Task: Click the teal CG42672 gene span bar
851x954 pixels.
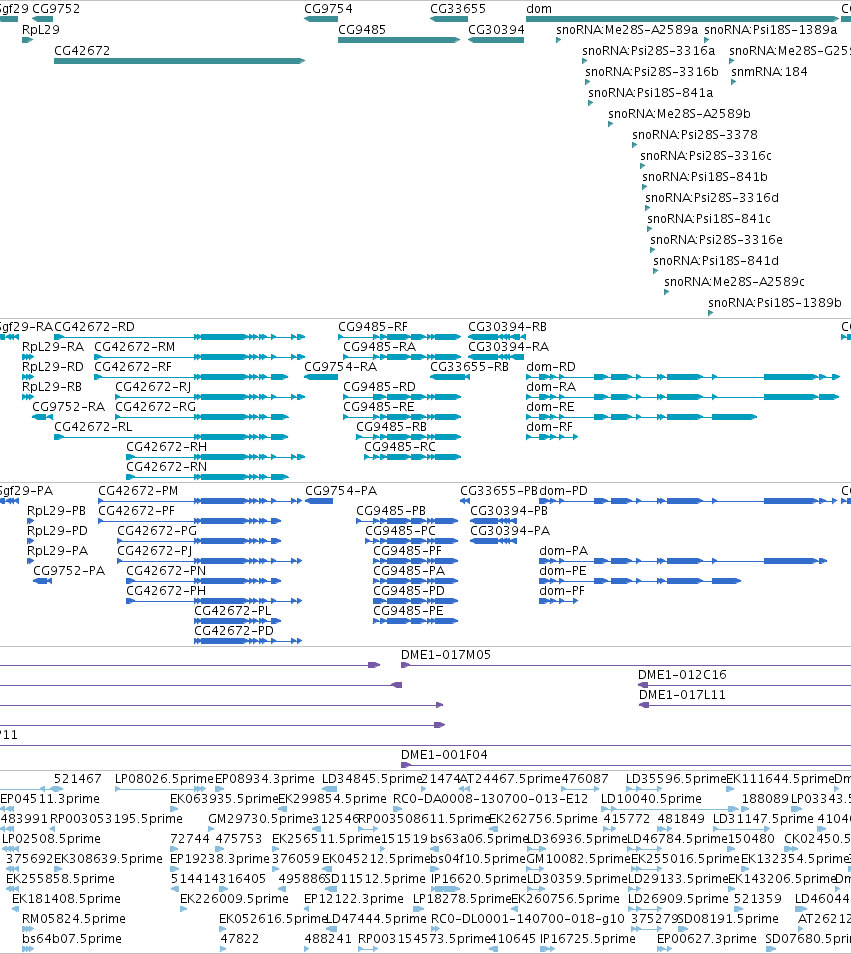Action: point(179,61)
